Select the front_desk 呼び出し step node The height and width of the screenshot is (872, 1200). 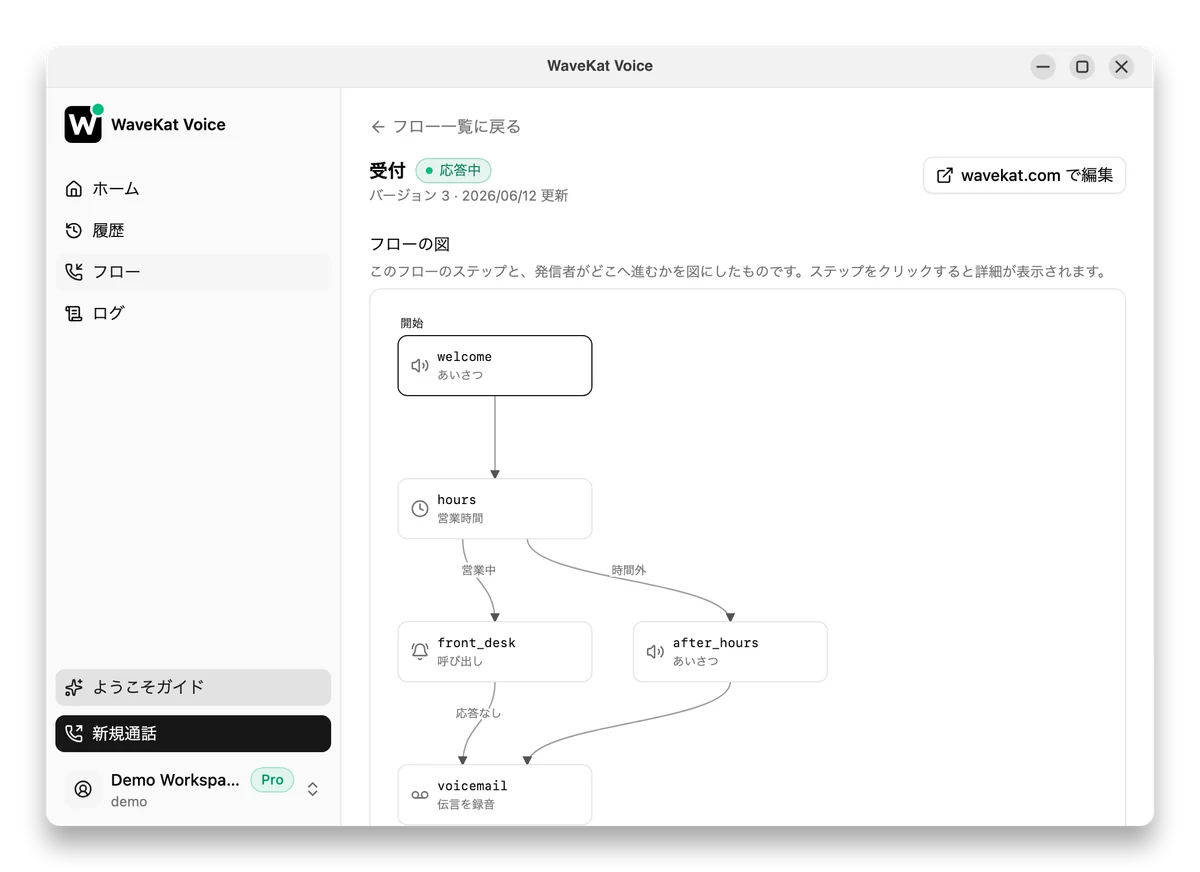pos(495,652)
